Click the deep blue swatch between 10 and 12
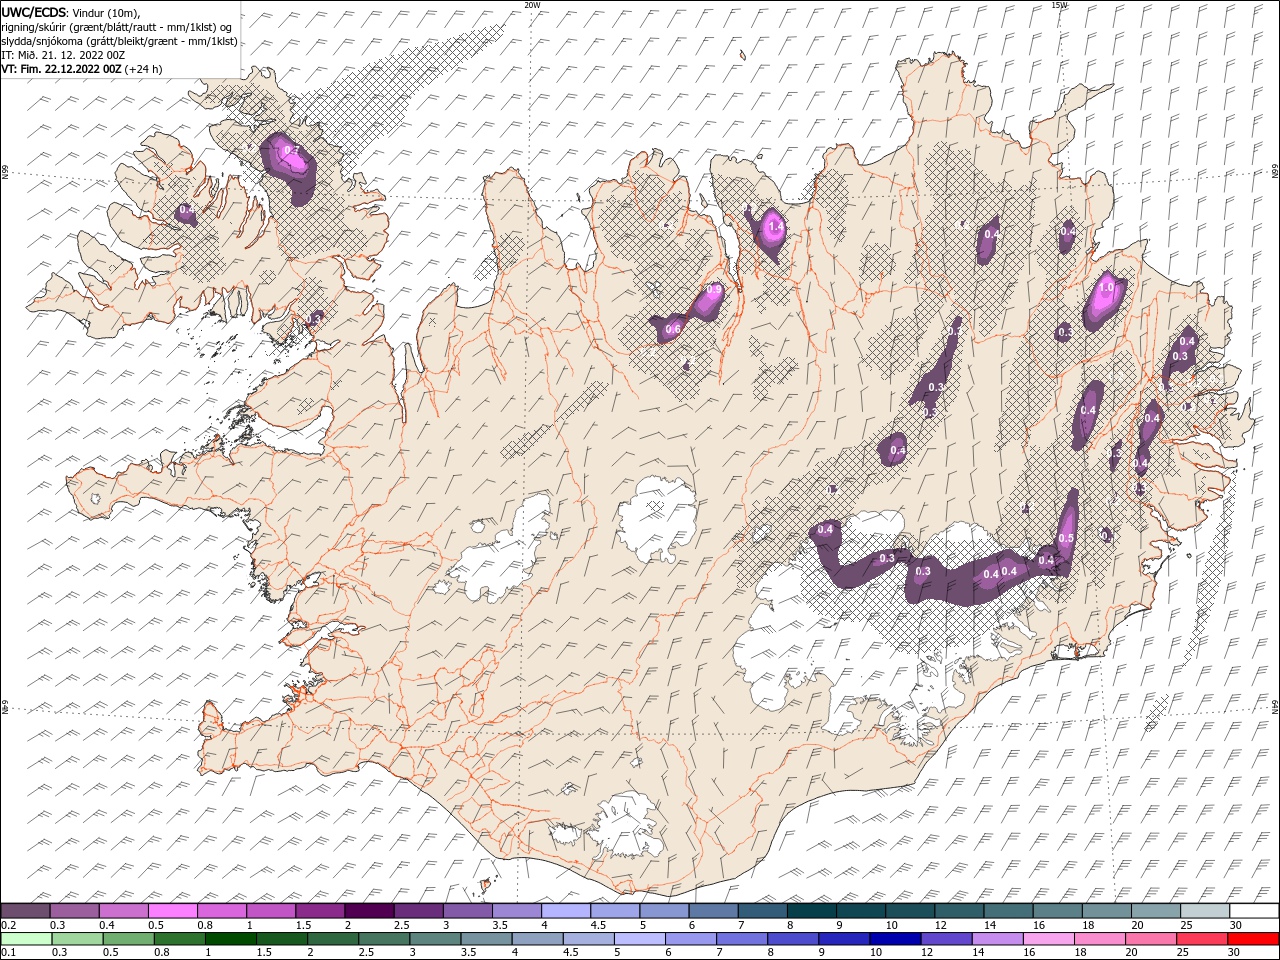This screenshot has height=960, width=1280. point(894,938)
